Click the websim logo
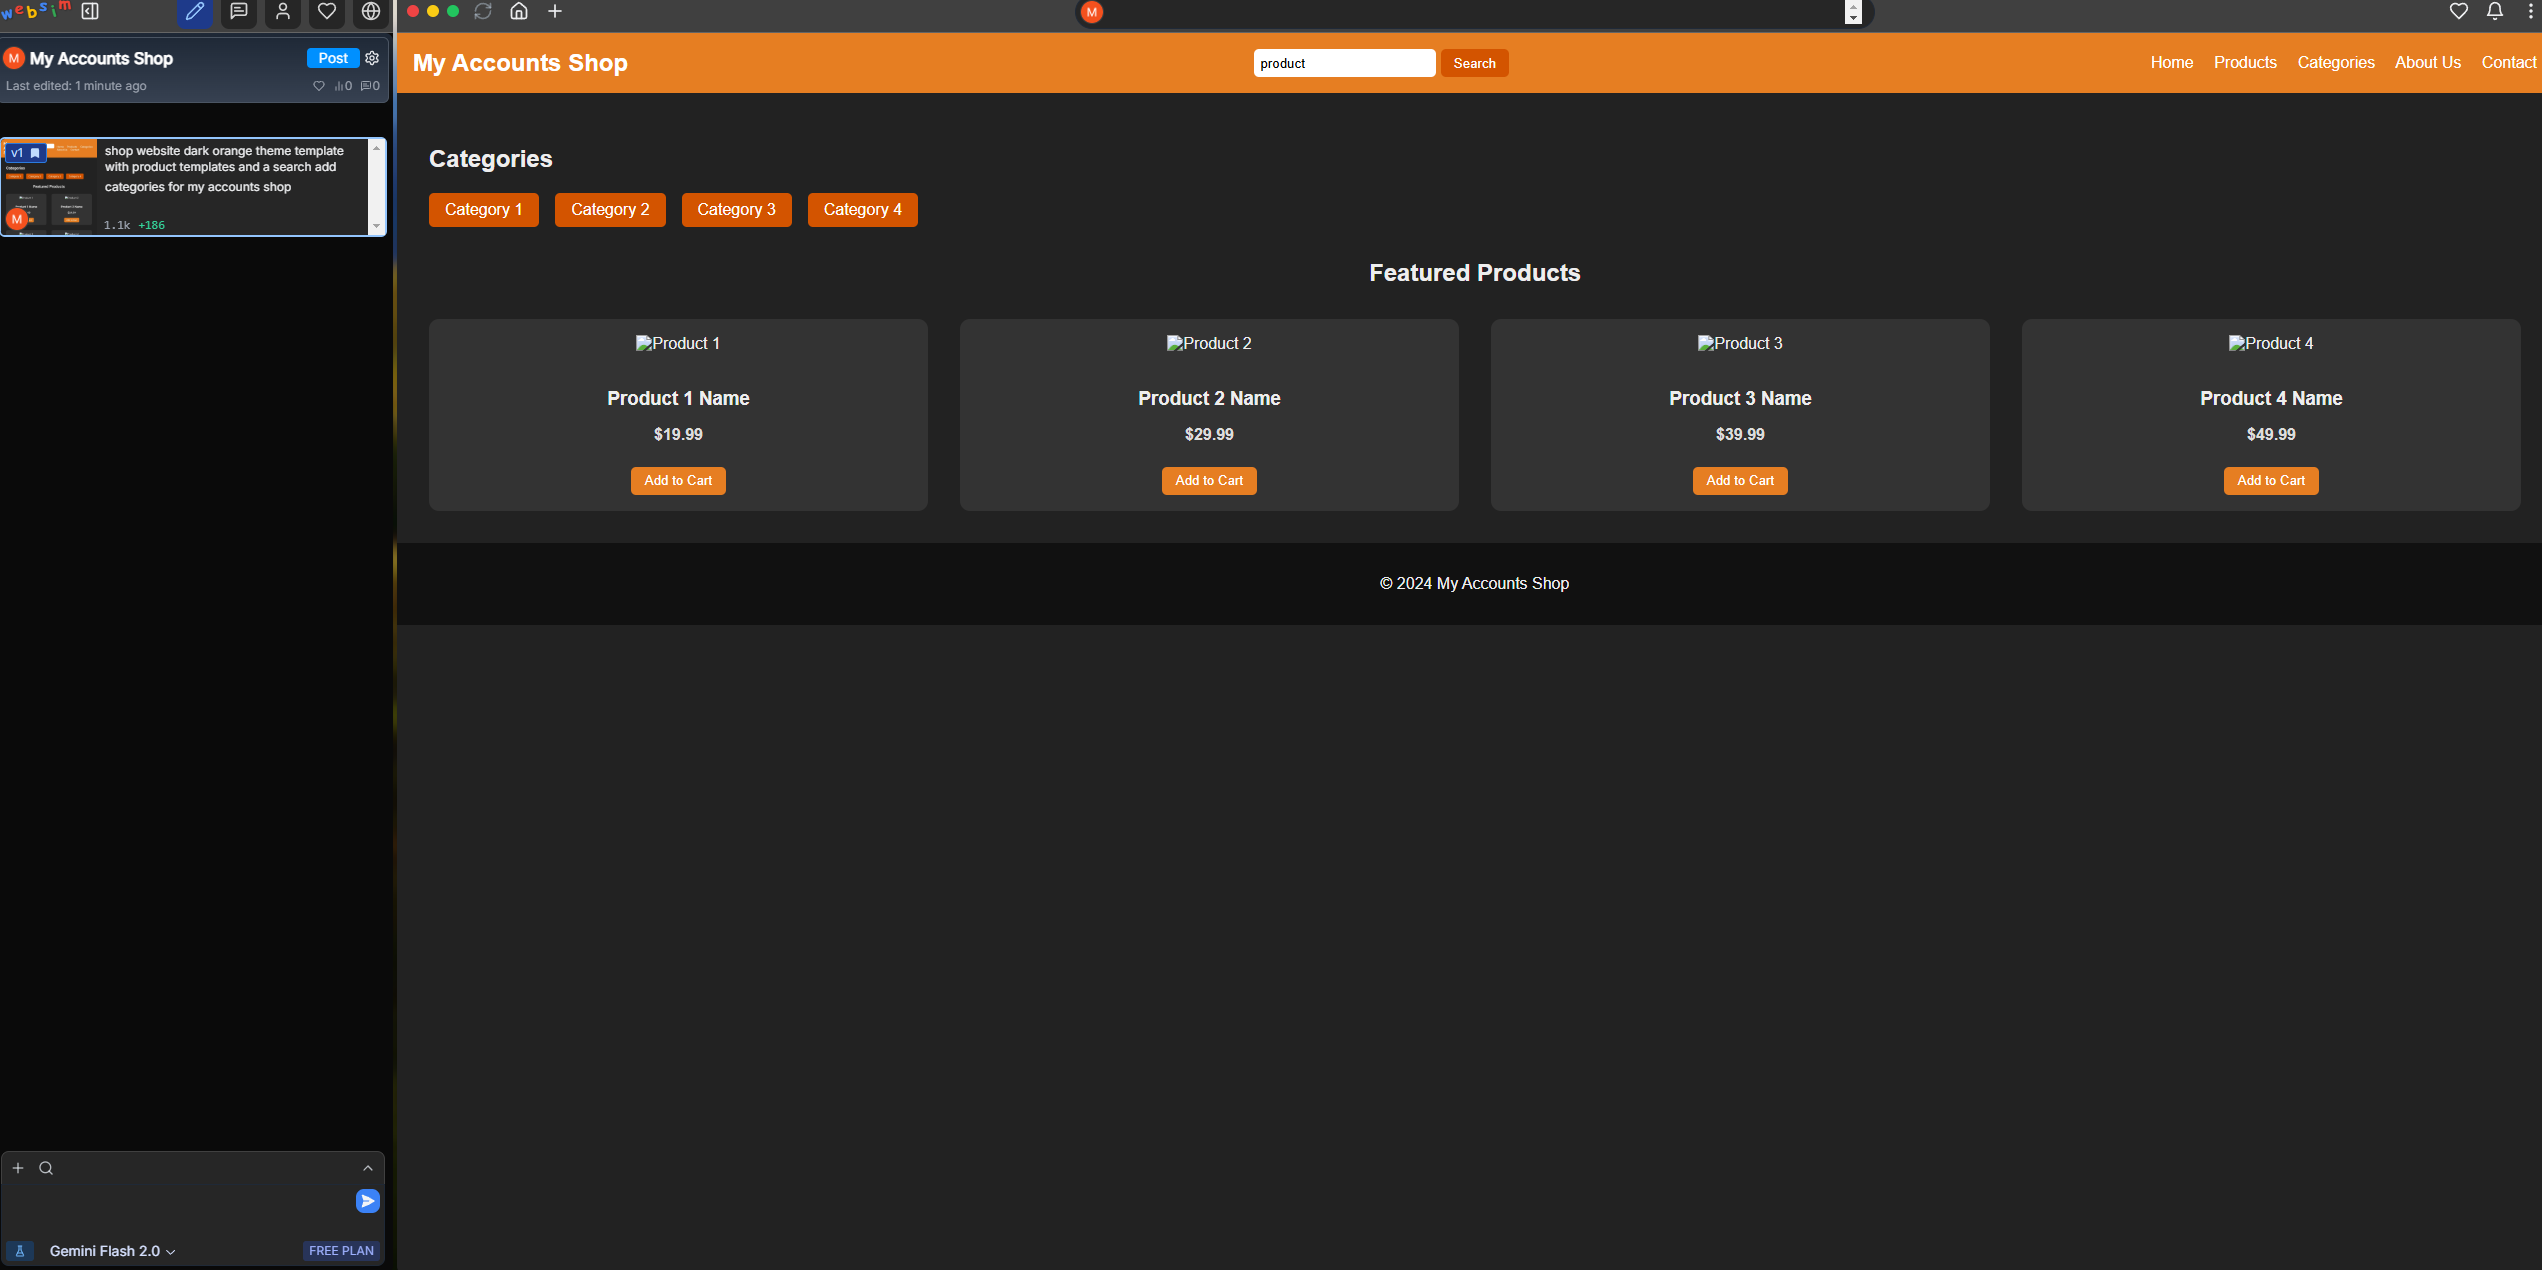 (x=36, y=11)
